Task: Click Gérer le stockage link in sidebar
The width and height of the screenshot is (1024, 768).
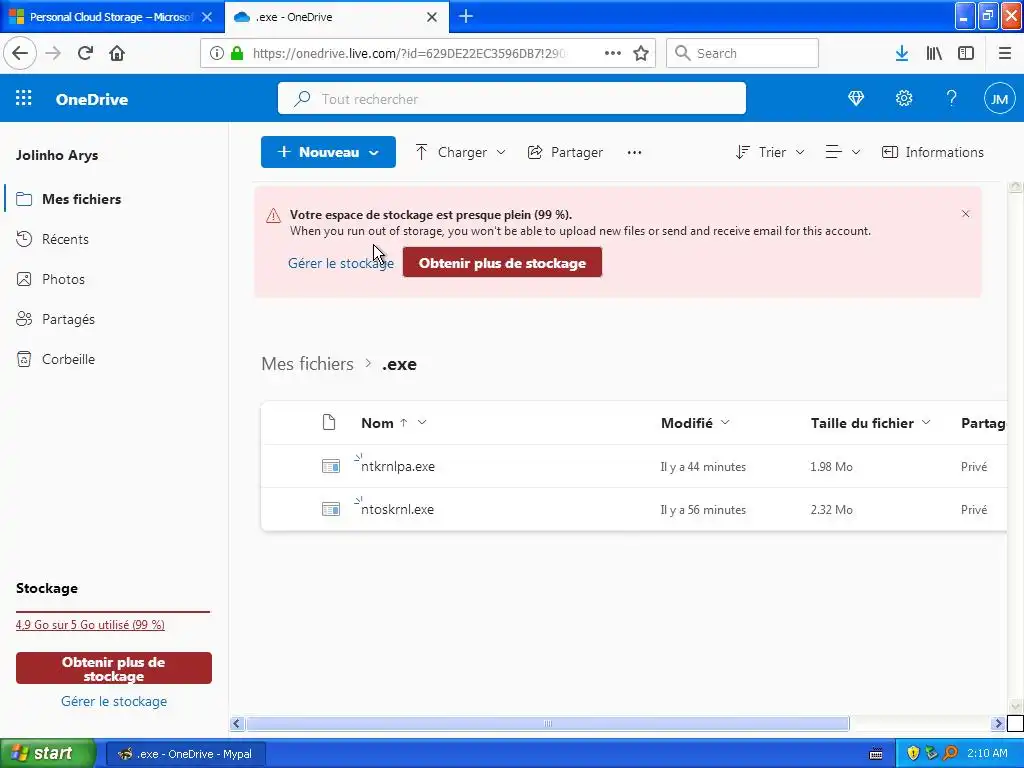Action: 114,701
